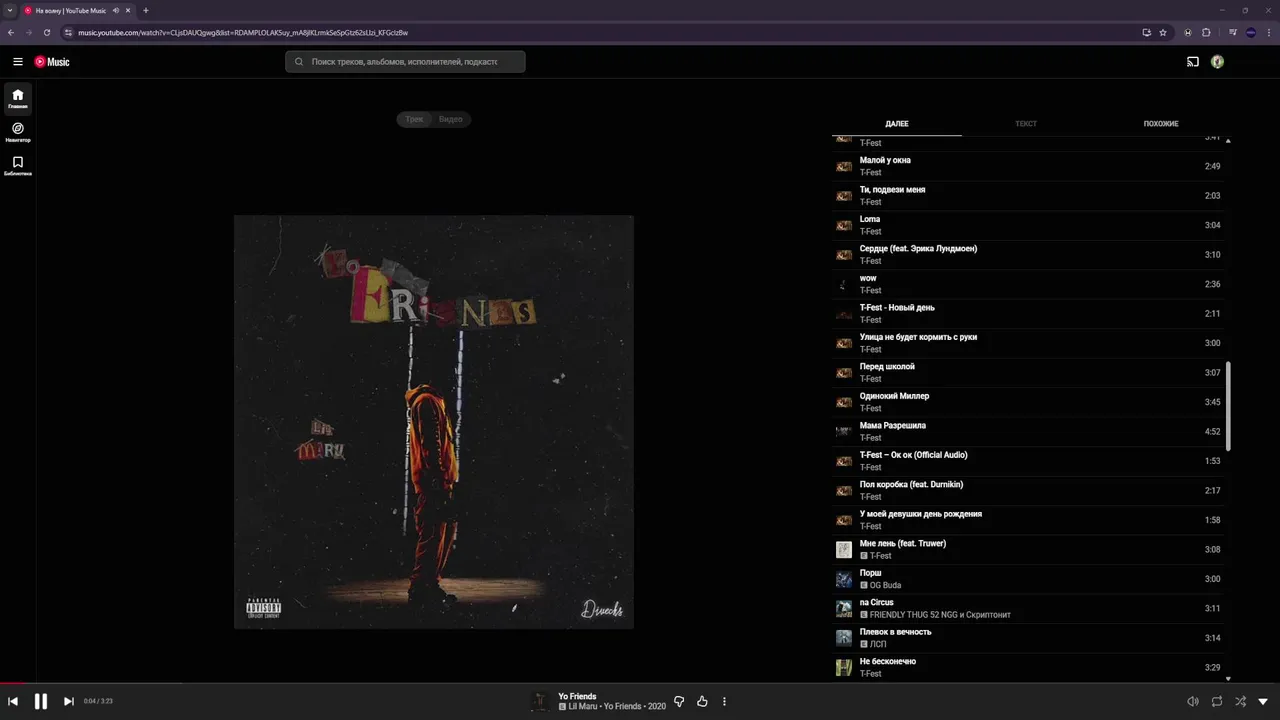The image size is (1280, 720).
Task: Click the volume speaker icon
Action: (x=1192, y=701)
